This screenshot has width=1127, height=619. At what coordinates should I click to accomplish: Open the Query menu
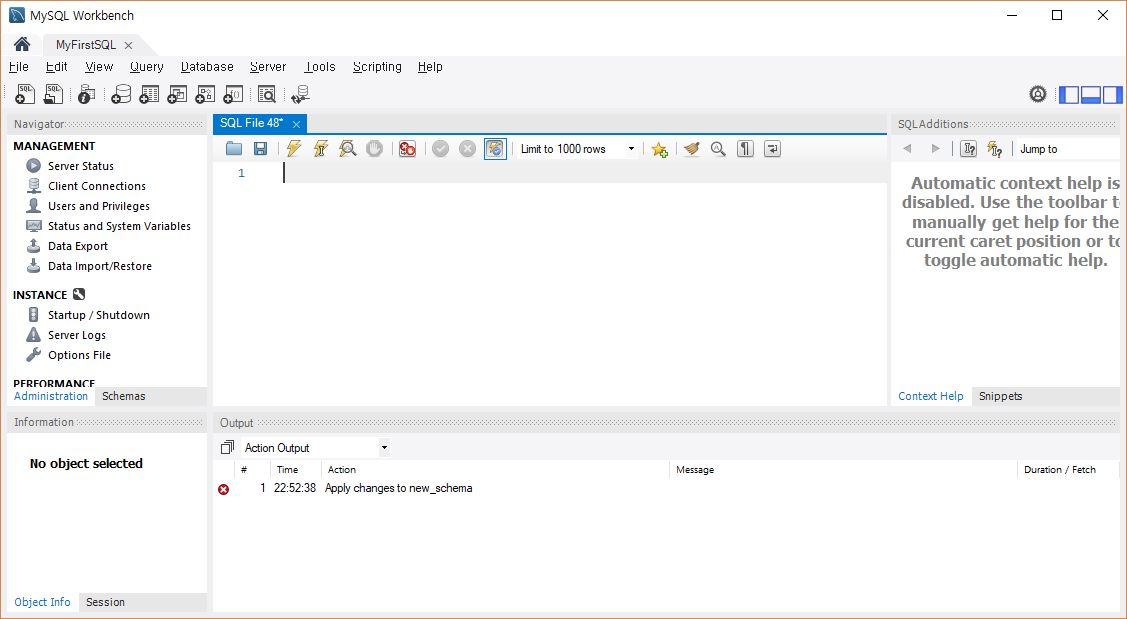coord(147,67)
